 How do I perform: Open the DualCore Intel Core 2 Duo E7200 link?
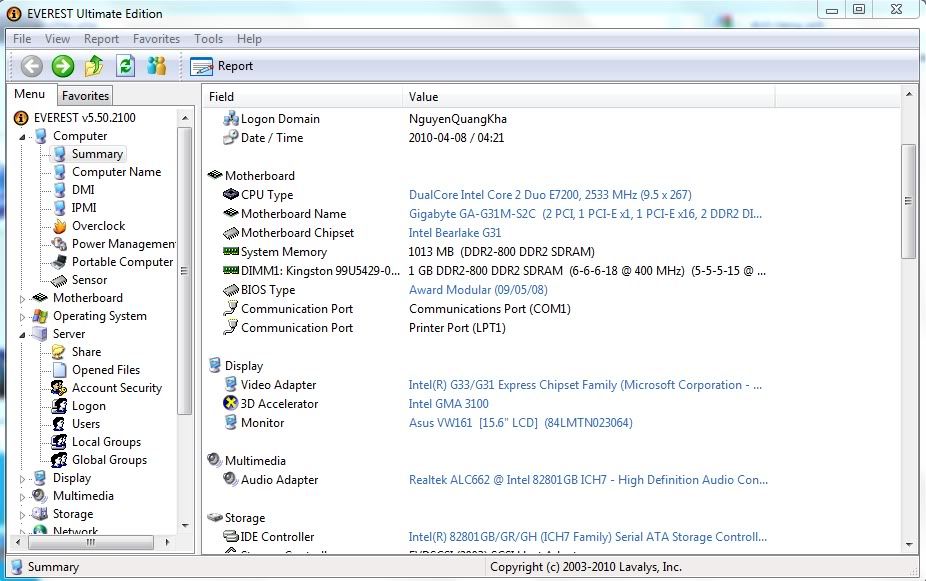[550, 195]
